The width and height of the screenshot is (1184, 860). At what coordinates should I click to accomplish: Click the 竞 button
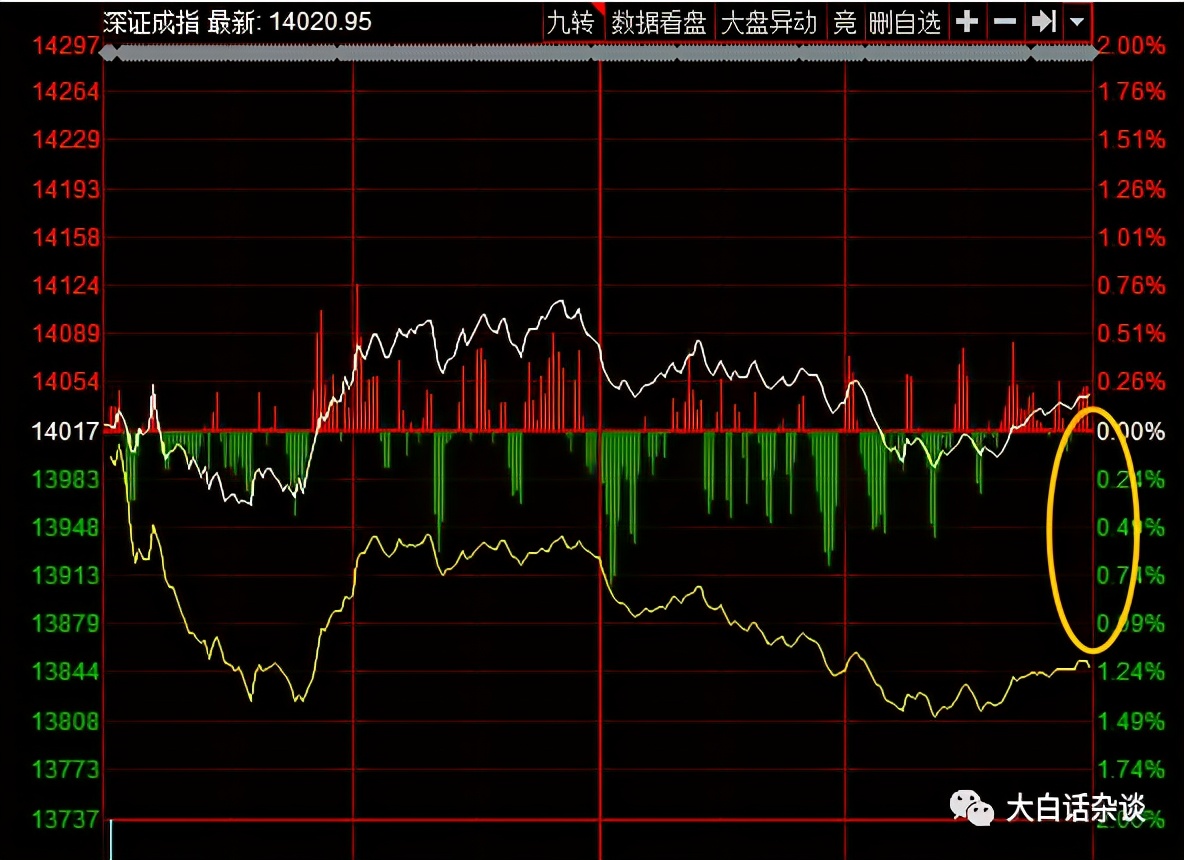point(844,23)
